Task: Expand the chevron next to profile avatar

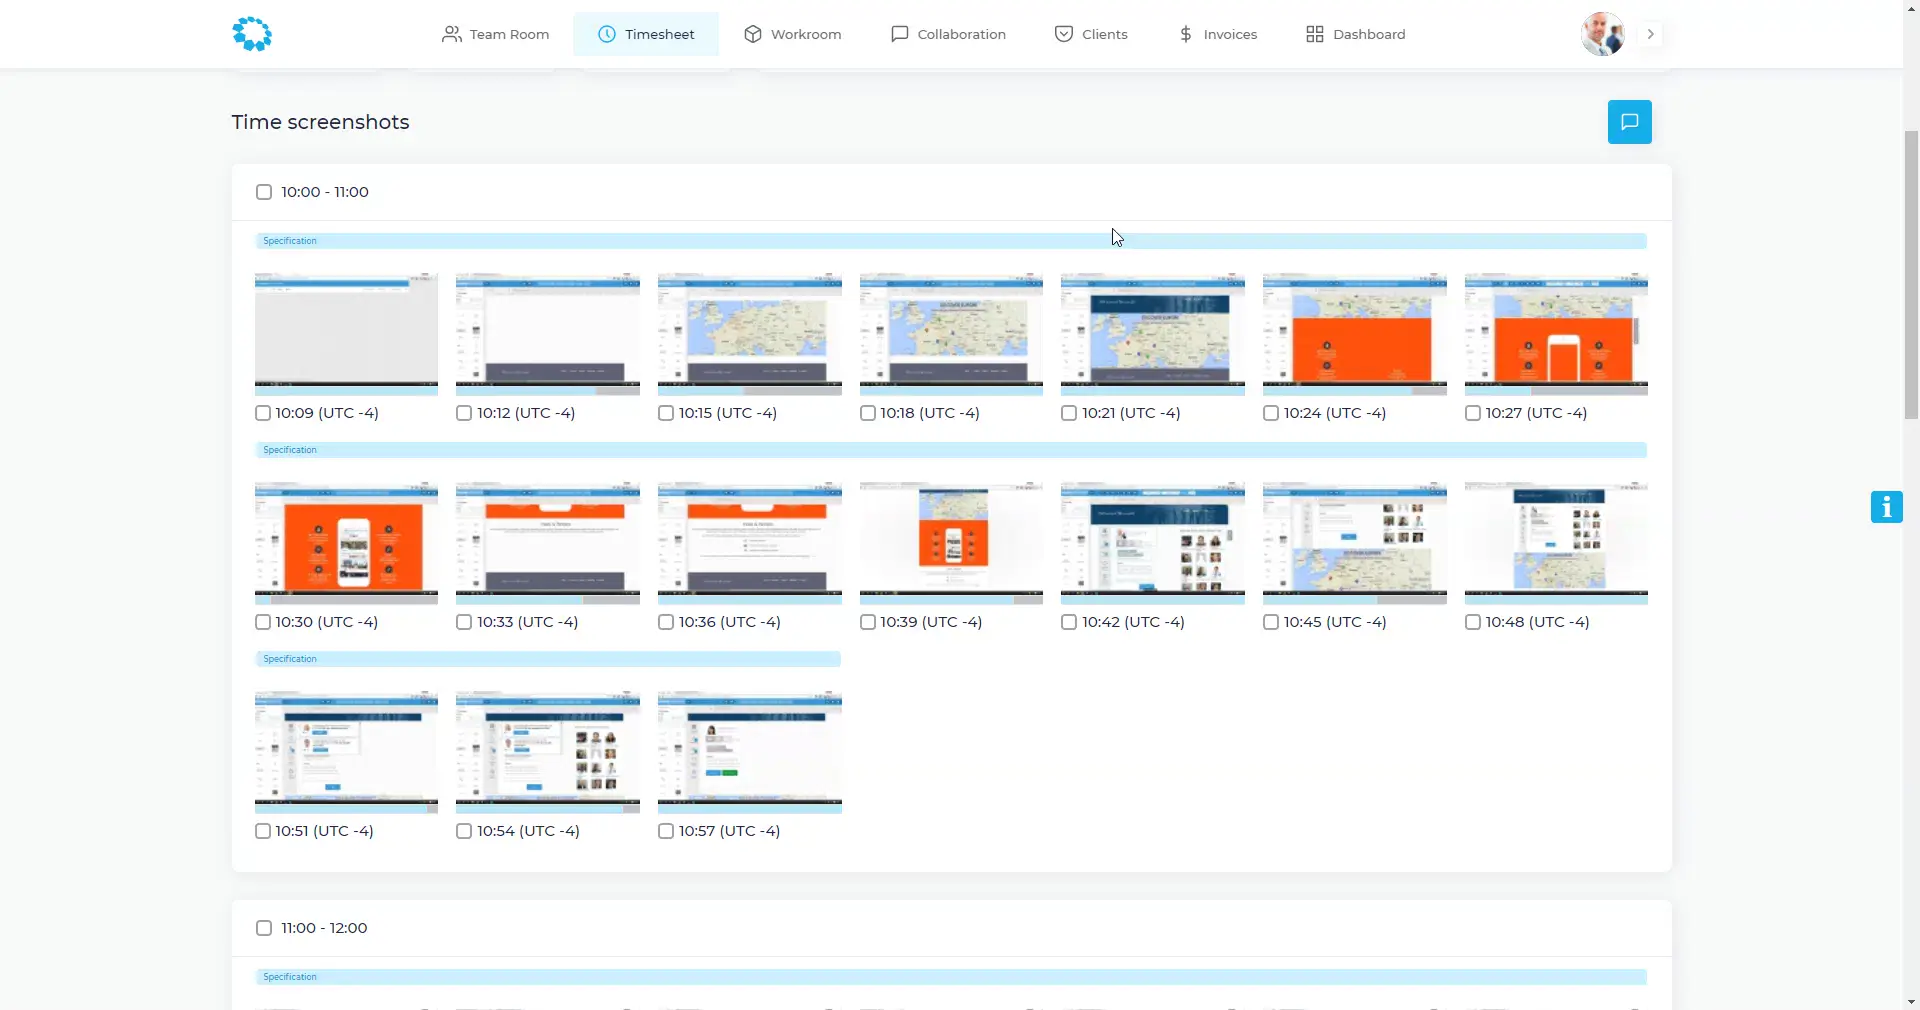Action: [1650, 34]
